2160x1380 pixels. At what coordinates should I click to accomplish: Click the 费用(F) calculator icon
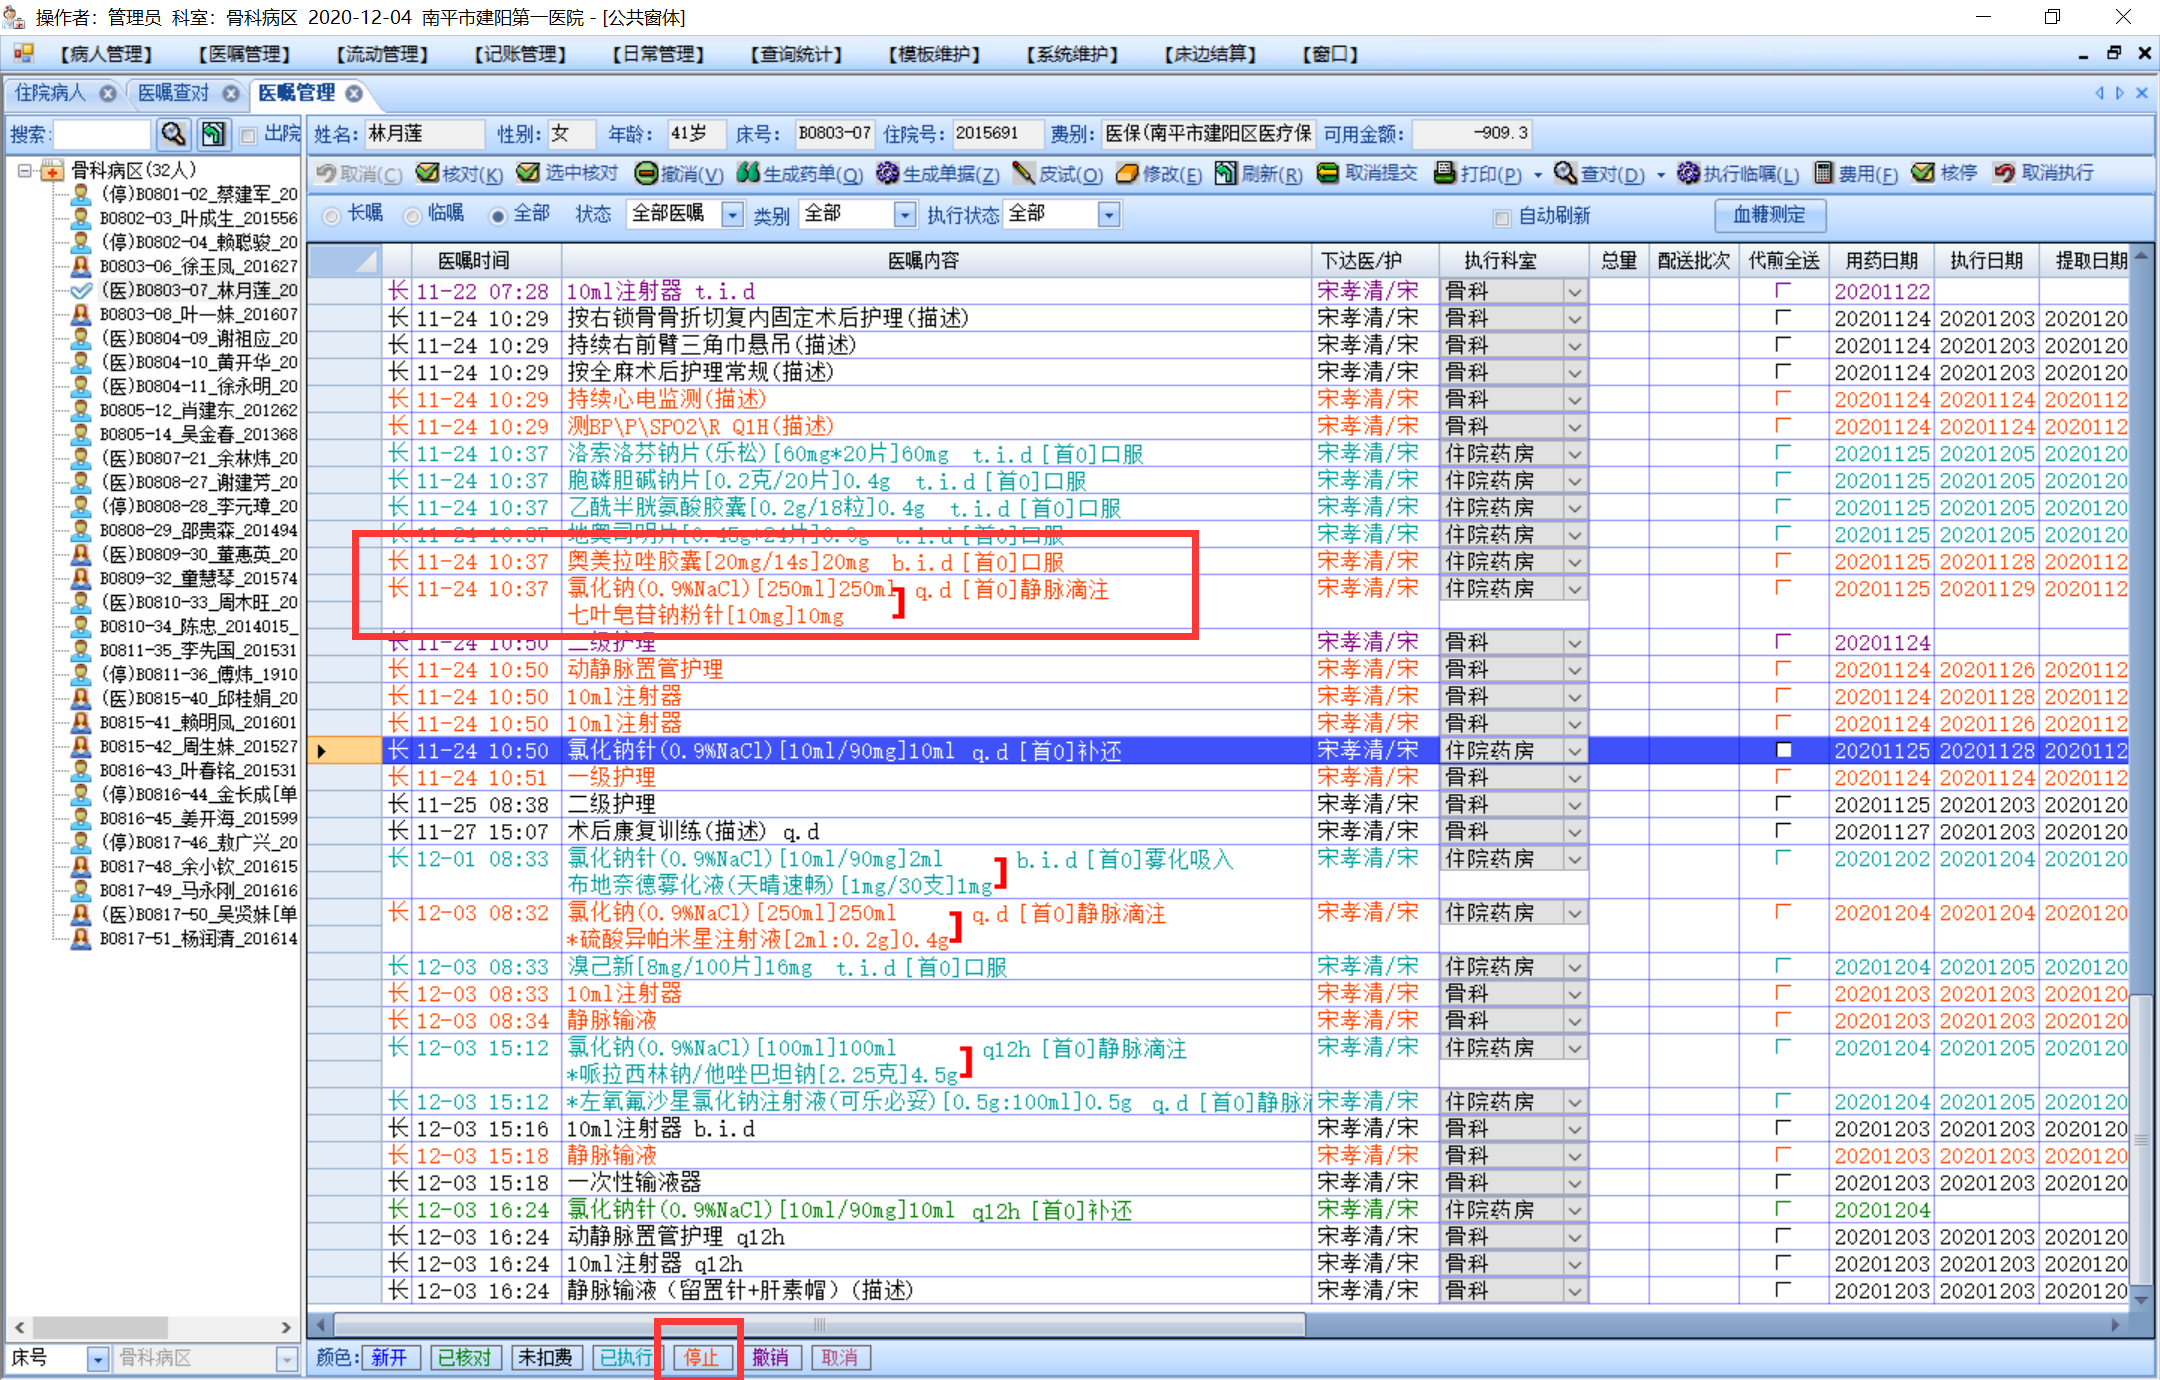(x=1824, y=173)
